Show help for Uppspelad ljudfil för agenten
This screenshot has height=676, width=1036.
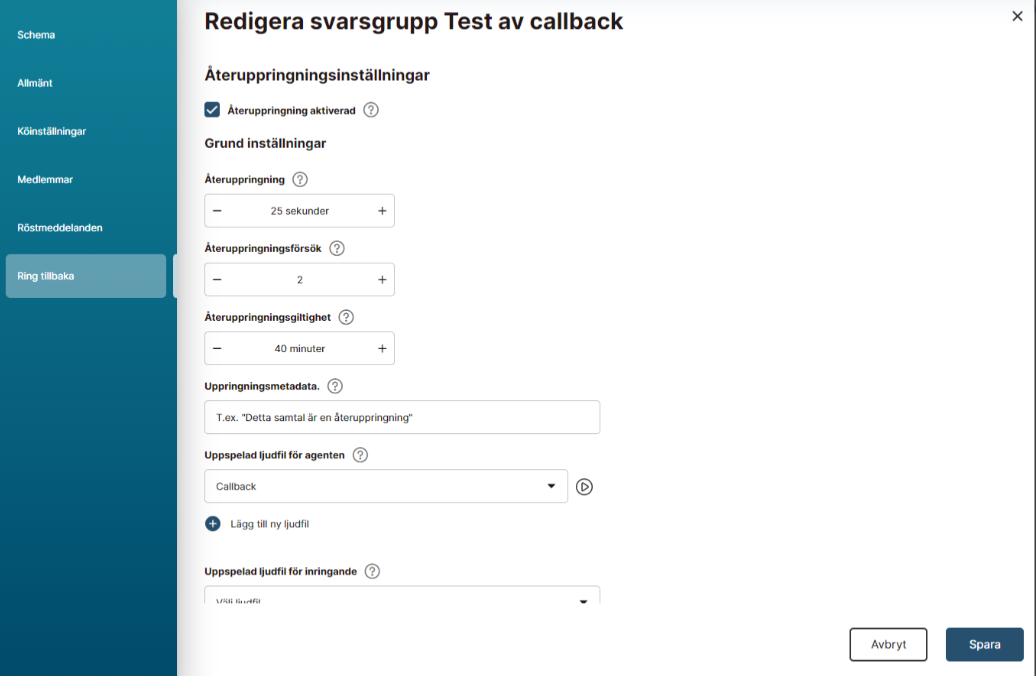360,455
